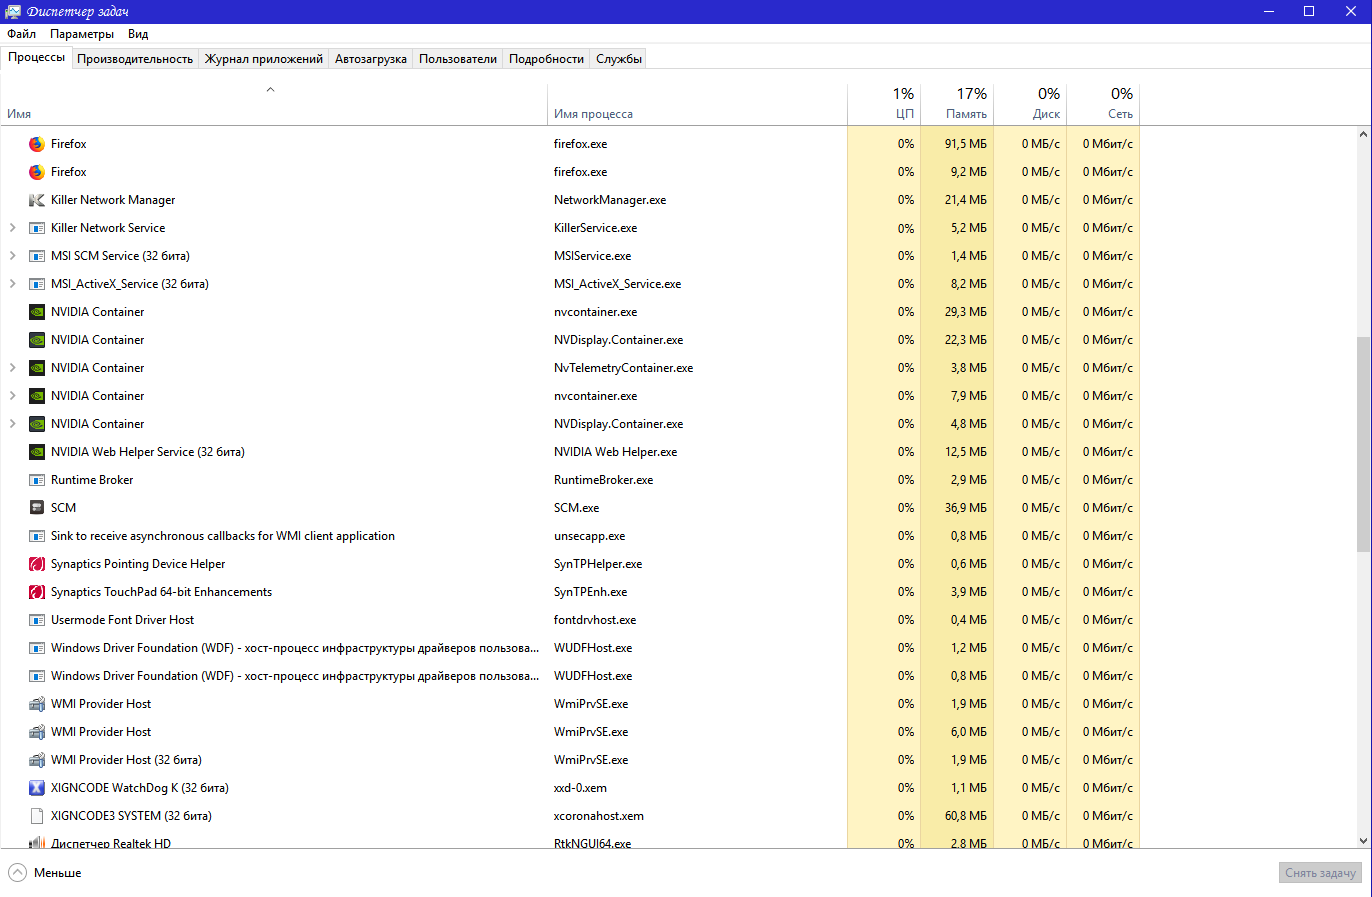The width and height of the screenshot is (1372, 897).
Task: Click the Task Manager title bar icon
Action: point(13,11)
